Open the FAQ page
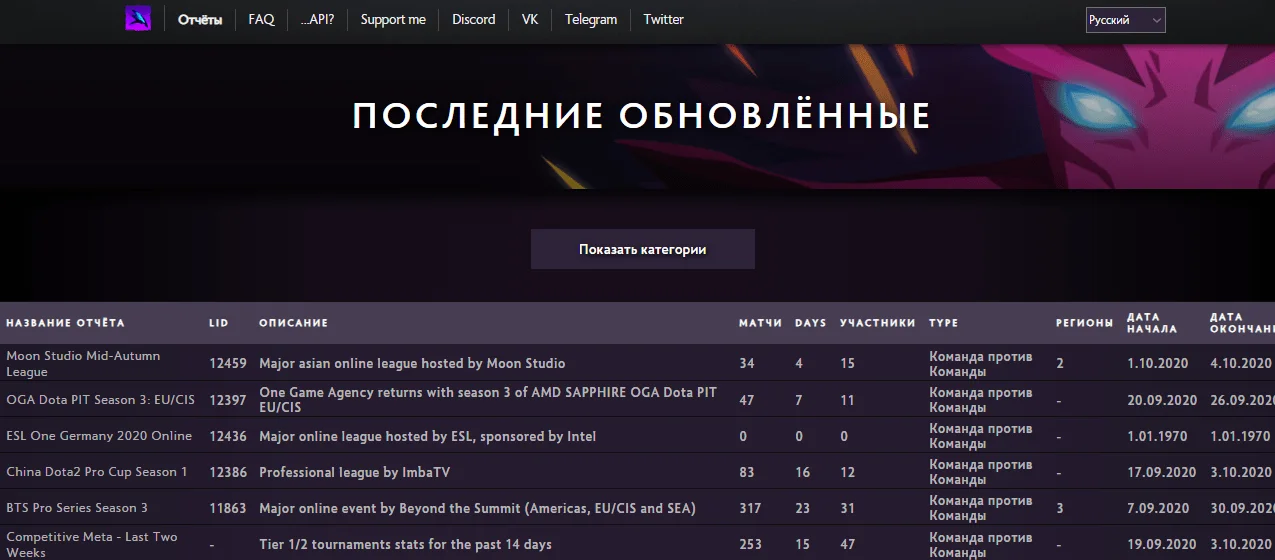The height and width of the screenshot is (560, 1275). click(262, 19)
